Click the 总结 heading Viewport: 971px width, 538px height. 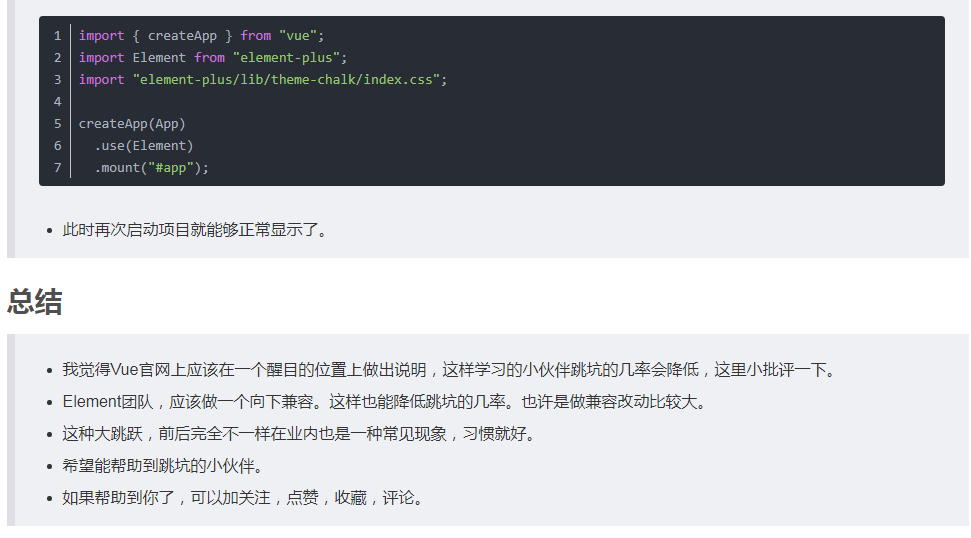(x=35, y=302)
